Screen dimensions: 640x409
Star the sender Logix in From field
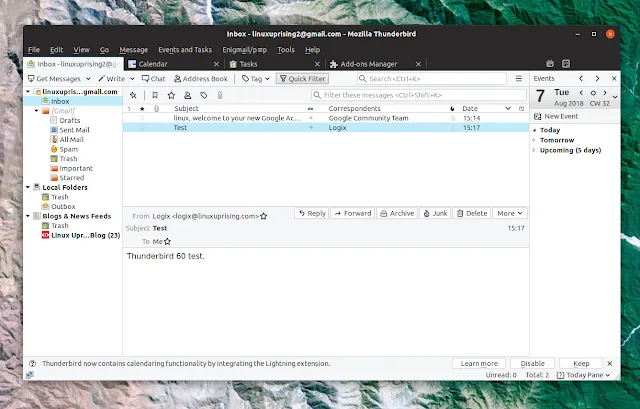264,215
